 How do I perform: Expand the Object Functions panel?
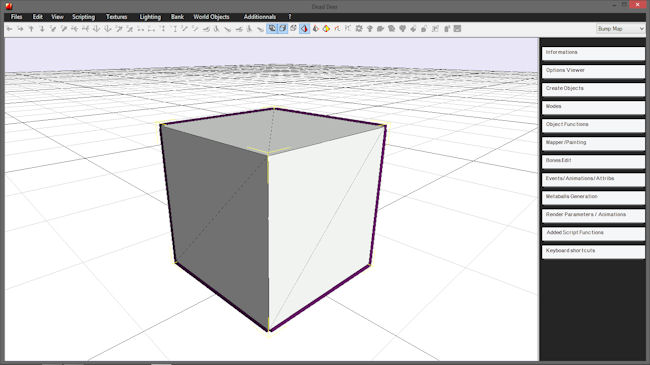point(593,125)
